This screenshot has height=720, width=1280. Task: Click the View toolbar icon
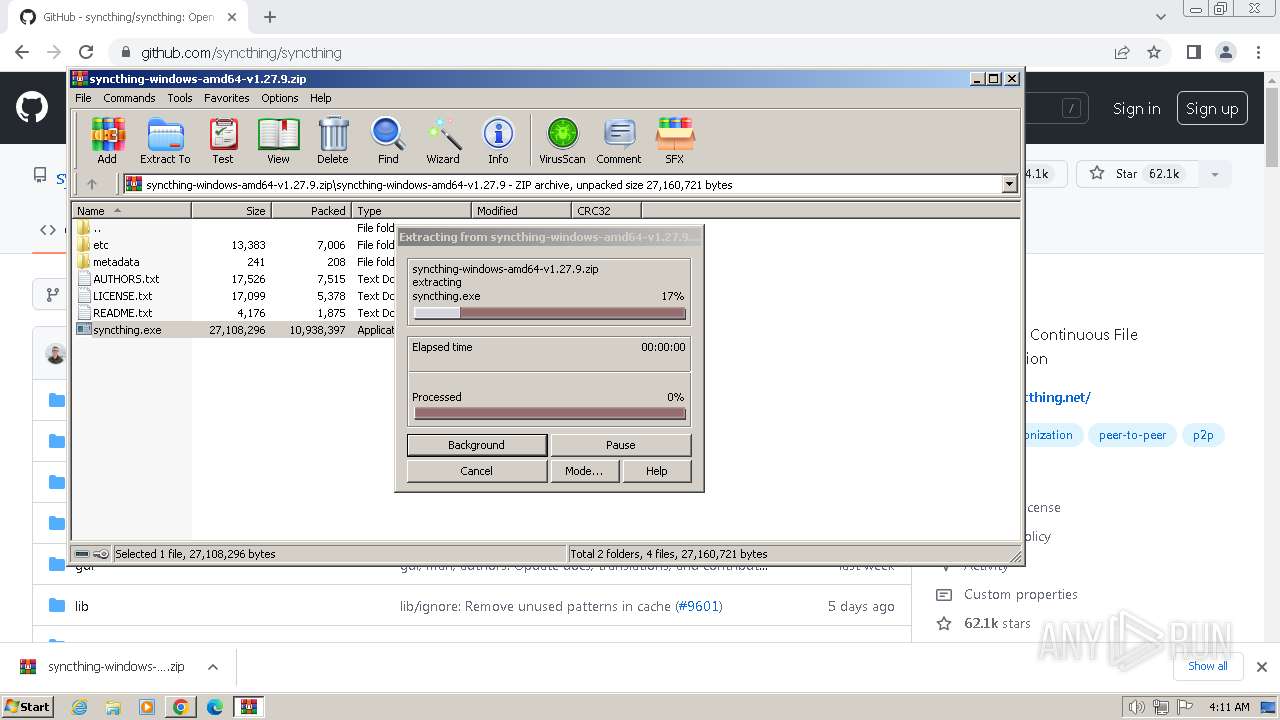(278, 140)
